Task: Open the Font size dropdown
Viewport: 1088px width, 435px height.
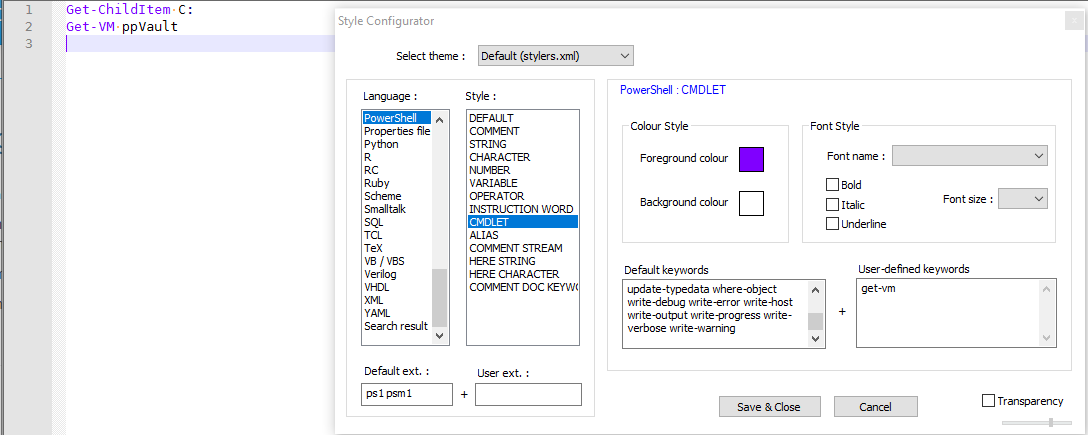Action: point(1023,199)
